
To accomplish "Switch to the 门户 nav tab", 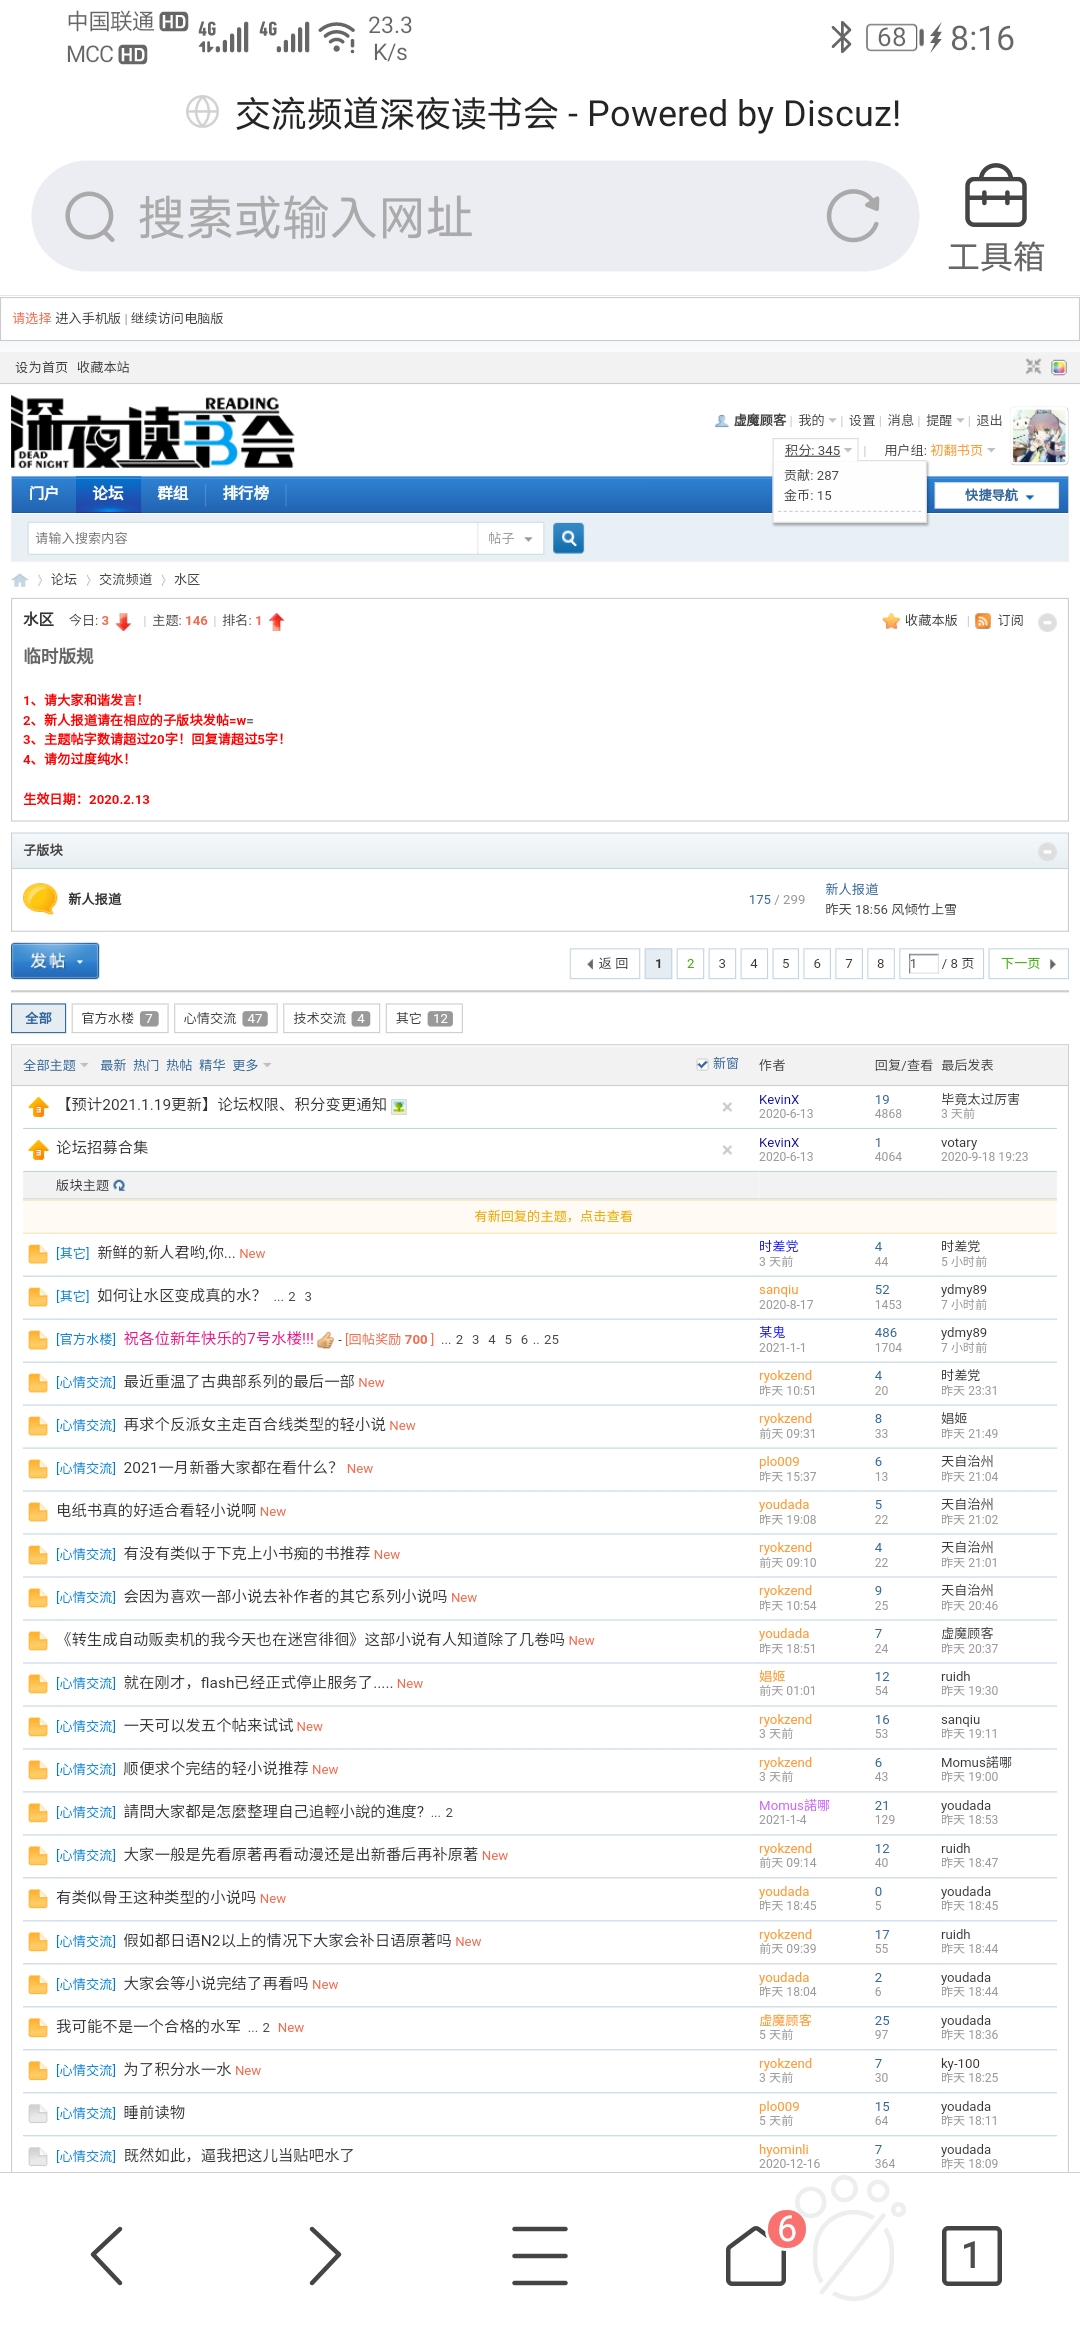I will tap(44, 493).
